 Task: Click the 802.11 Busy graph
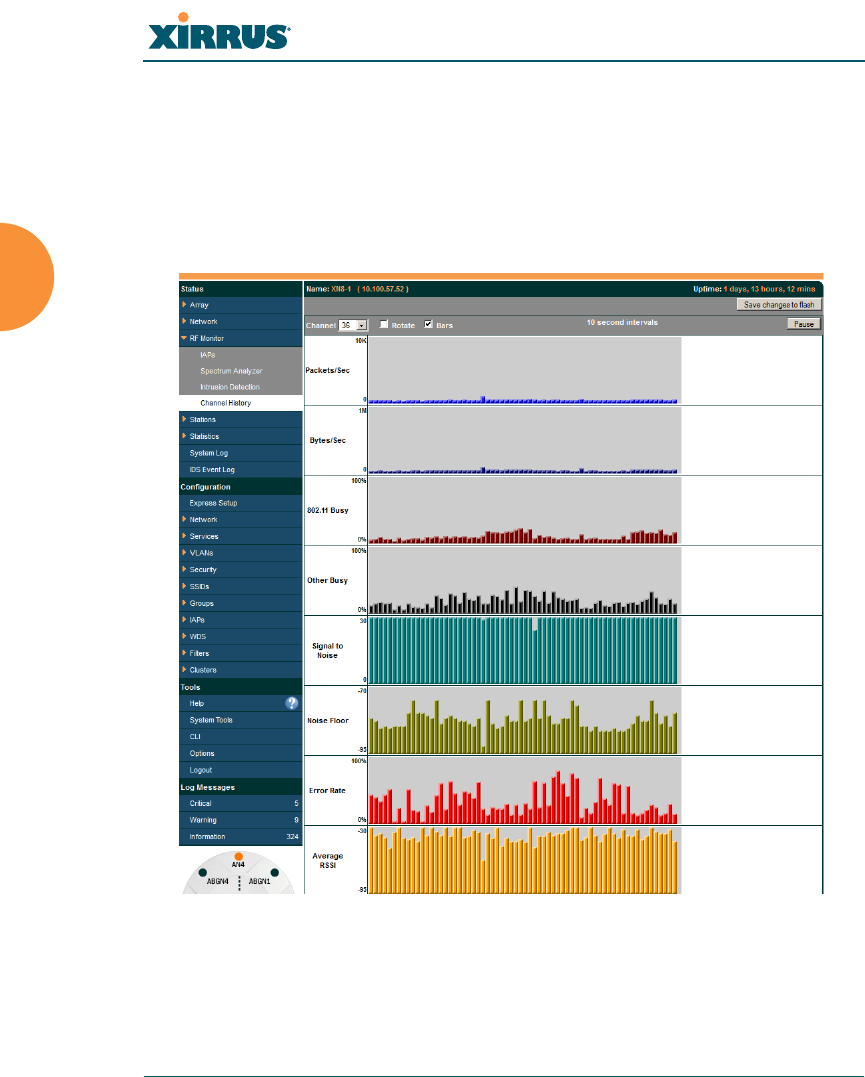(x=525, y=510)
